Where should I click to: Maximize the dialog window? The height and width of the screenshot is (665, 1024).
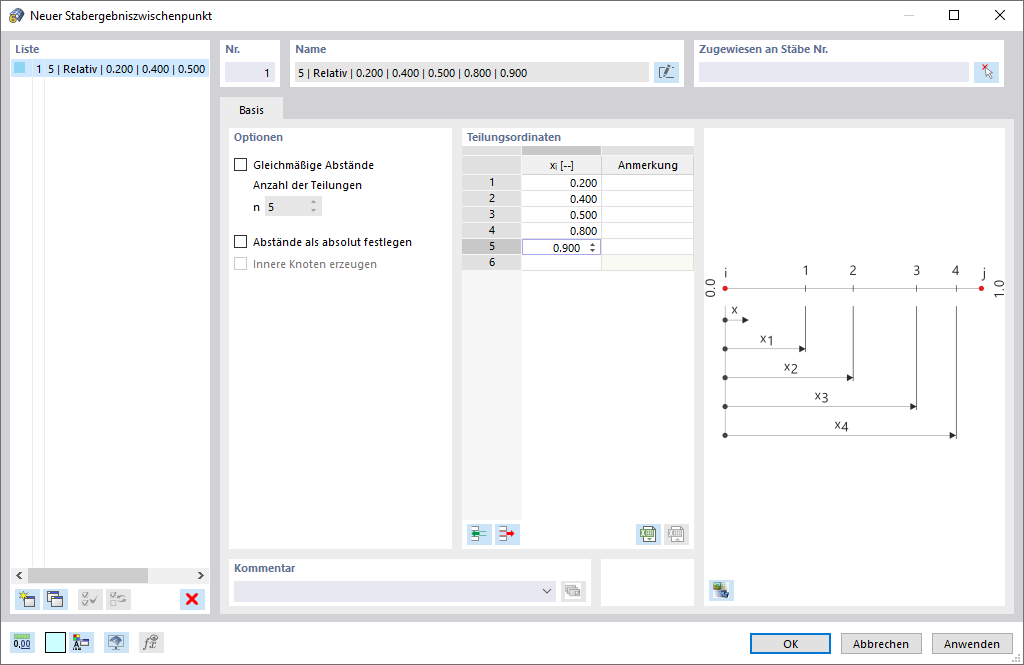[954, 15]
